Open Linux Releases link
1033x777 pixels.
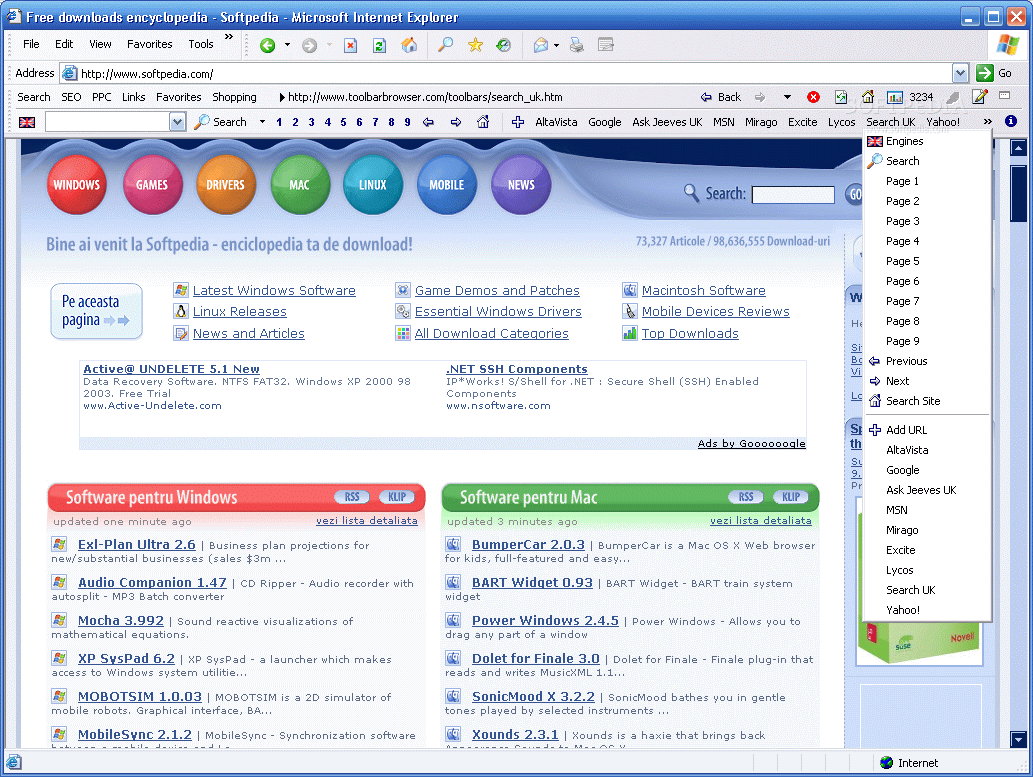[240, 312]
